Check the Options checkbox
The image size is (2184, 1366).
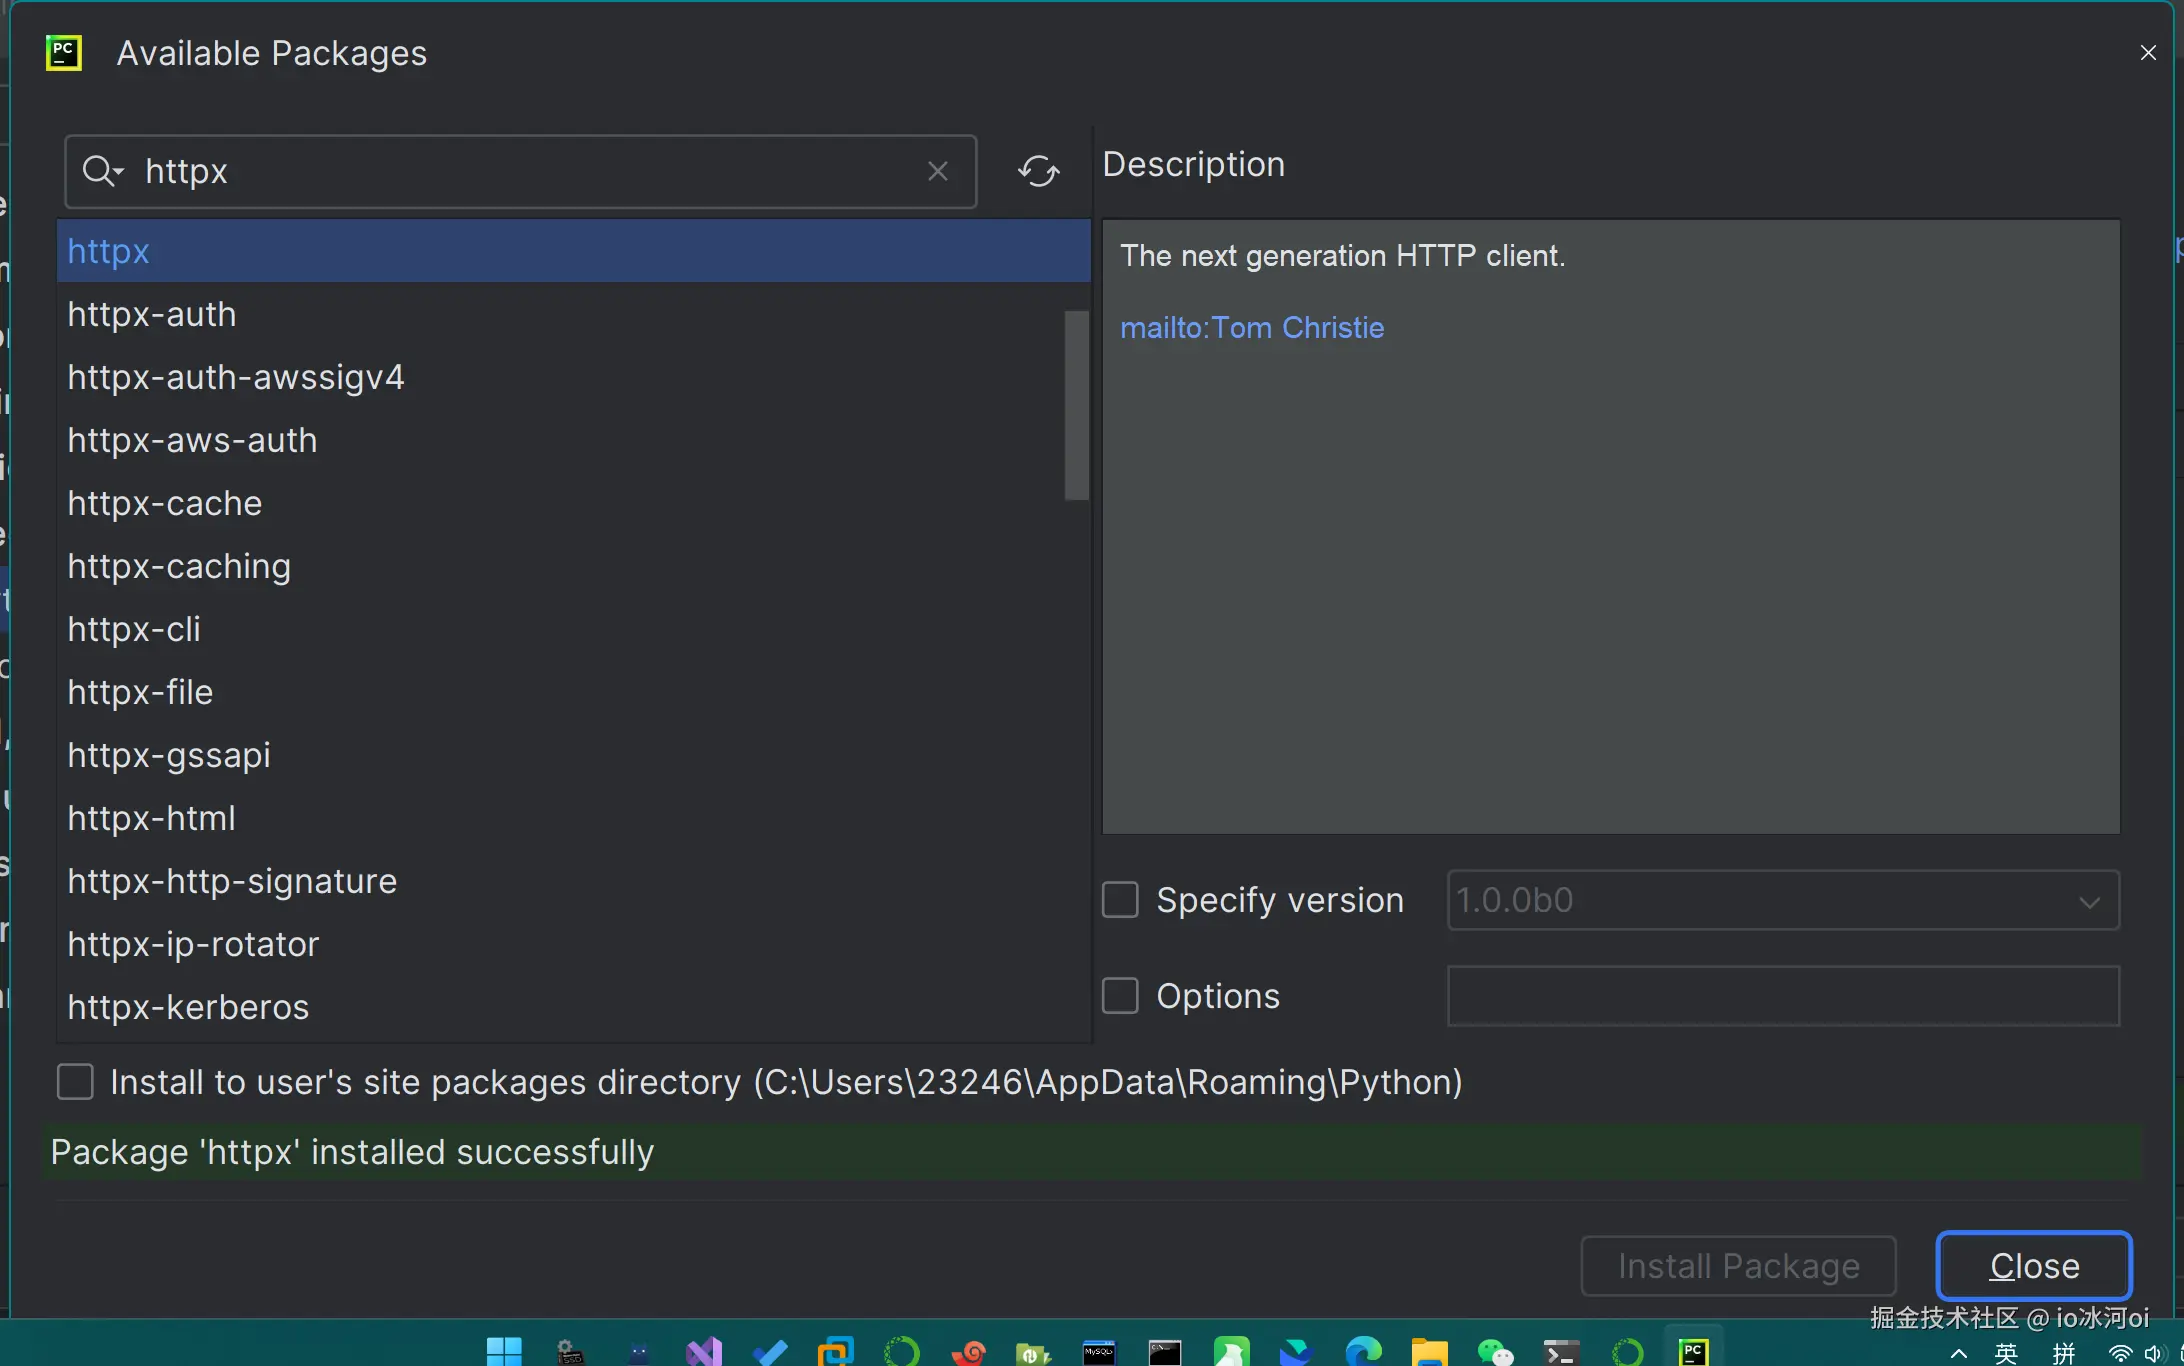[1120, 996]
